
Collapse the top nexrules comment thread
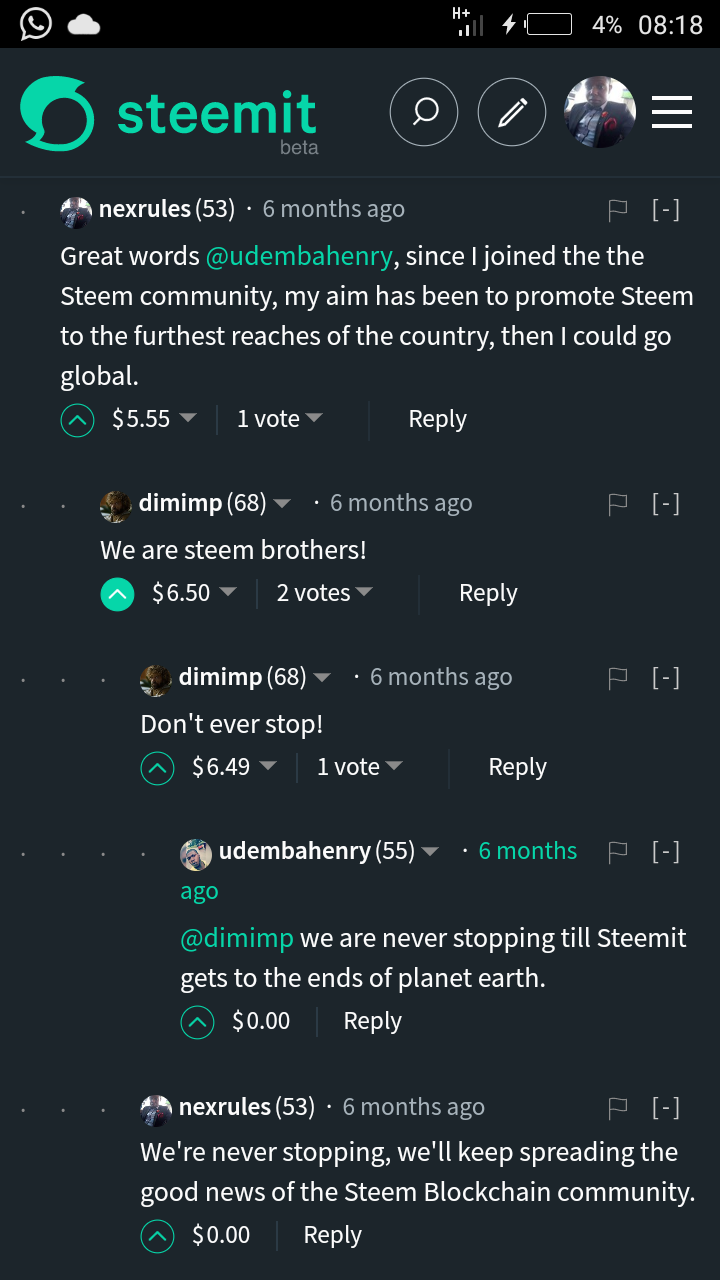[x=666, y=209]
